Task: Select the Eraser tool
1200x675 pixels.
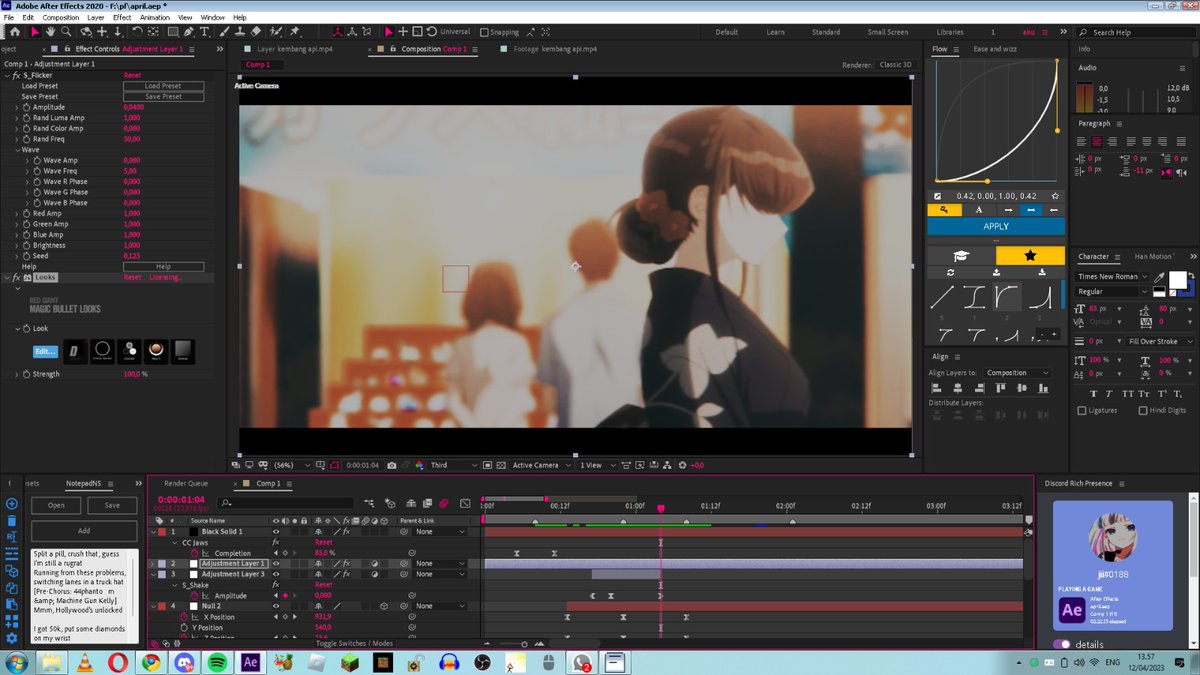Action: pos(256,32)
